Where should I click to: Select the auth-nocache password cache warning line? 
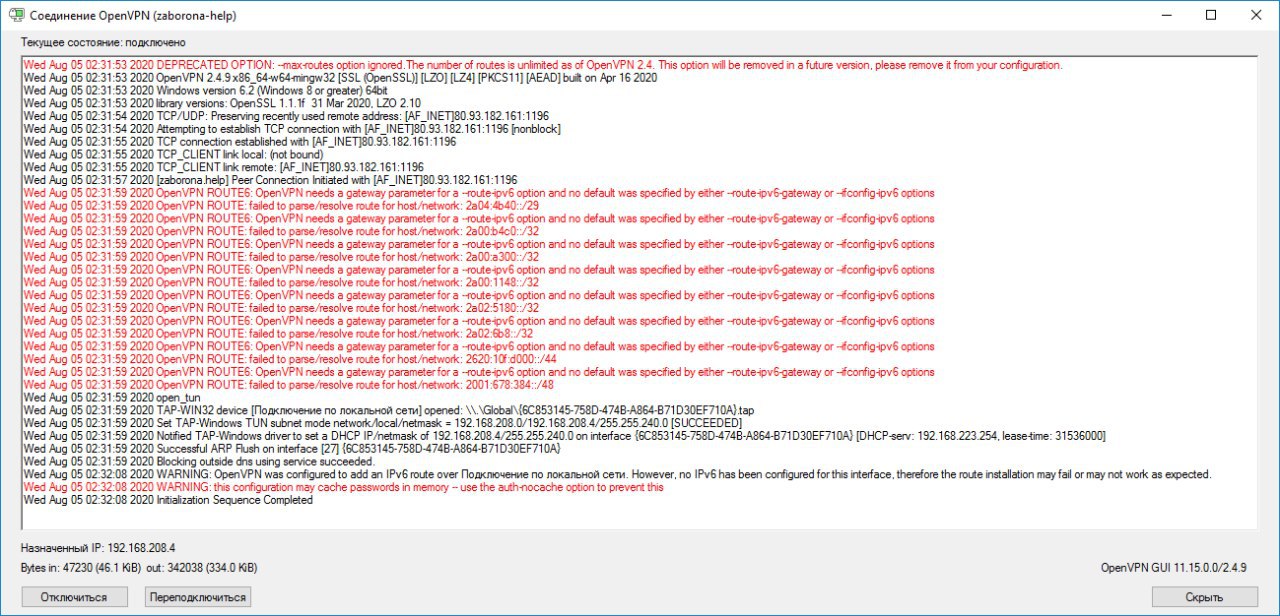click(x=343, y=488)
